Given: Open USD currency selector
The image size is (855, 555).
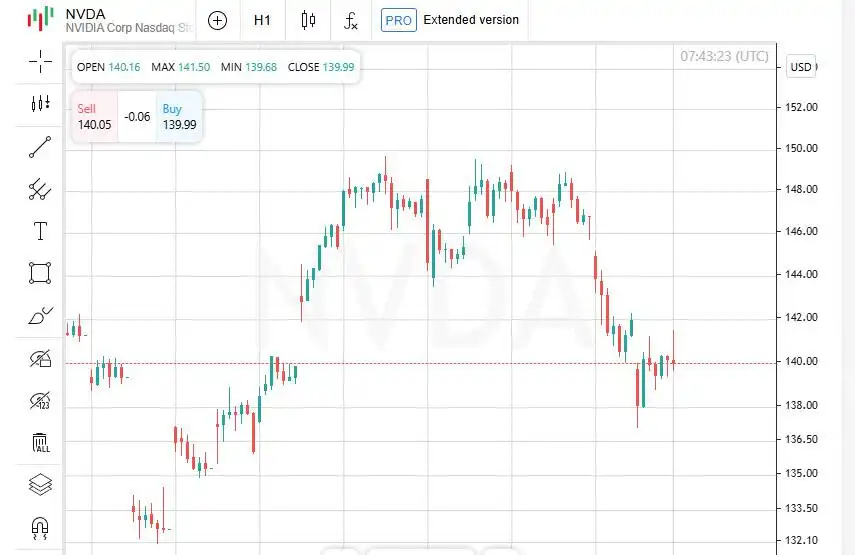Looking at the screenshot, I should [x=801, y=67].
